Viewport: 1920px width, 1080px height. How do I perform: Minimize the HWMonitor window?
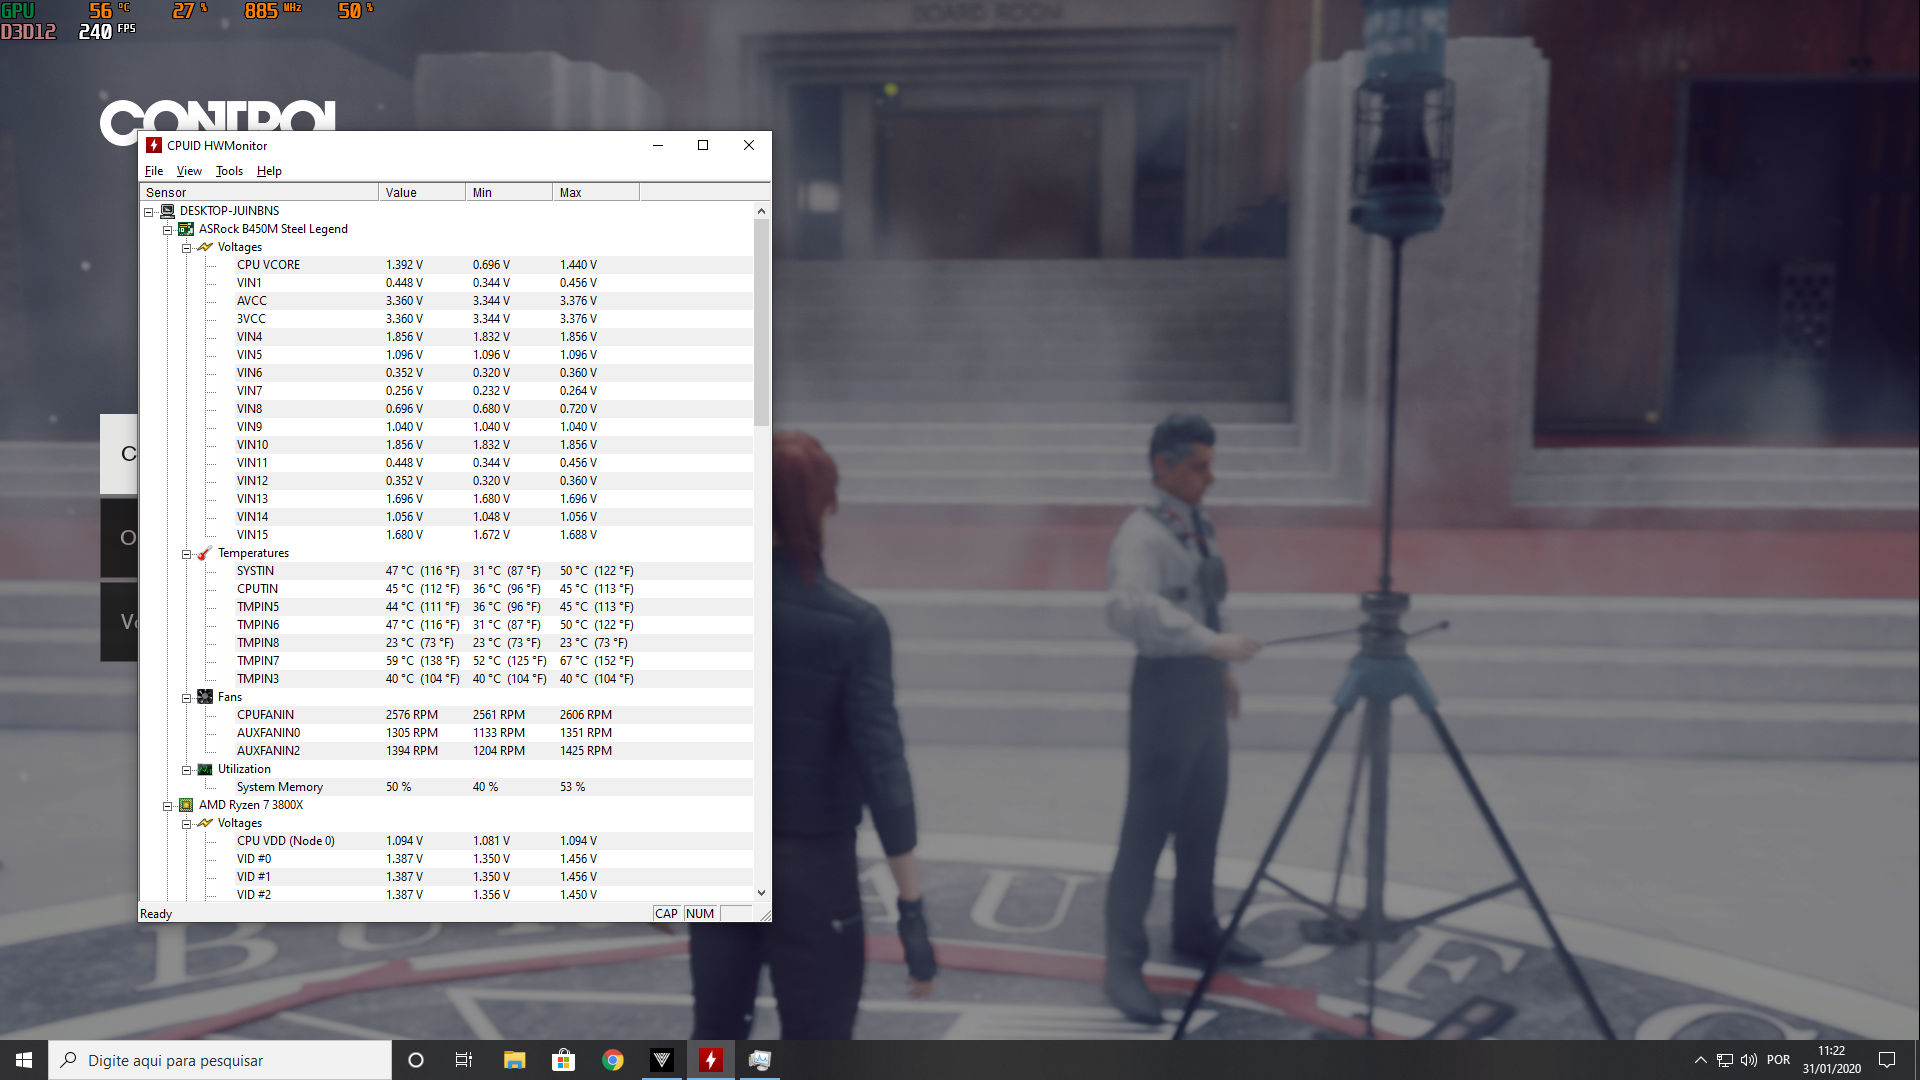(x=658, y=145)
